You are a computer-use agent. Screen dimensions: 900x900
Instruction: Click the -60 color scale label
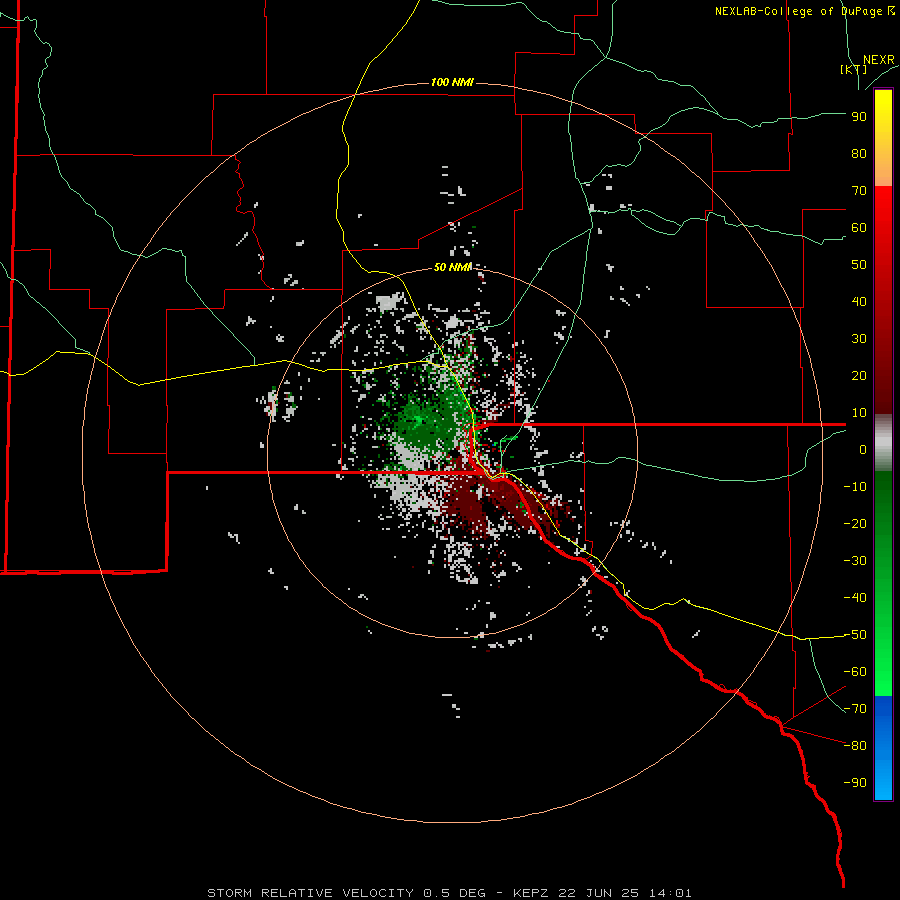coord(855,672)
